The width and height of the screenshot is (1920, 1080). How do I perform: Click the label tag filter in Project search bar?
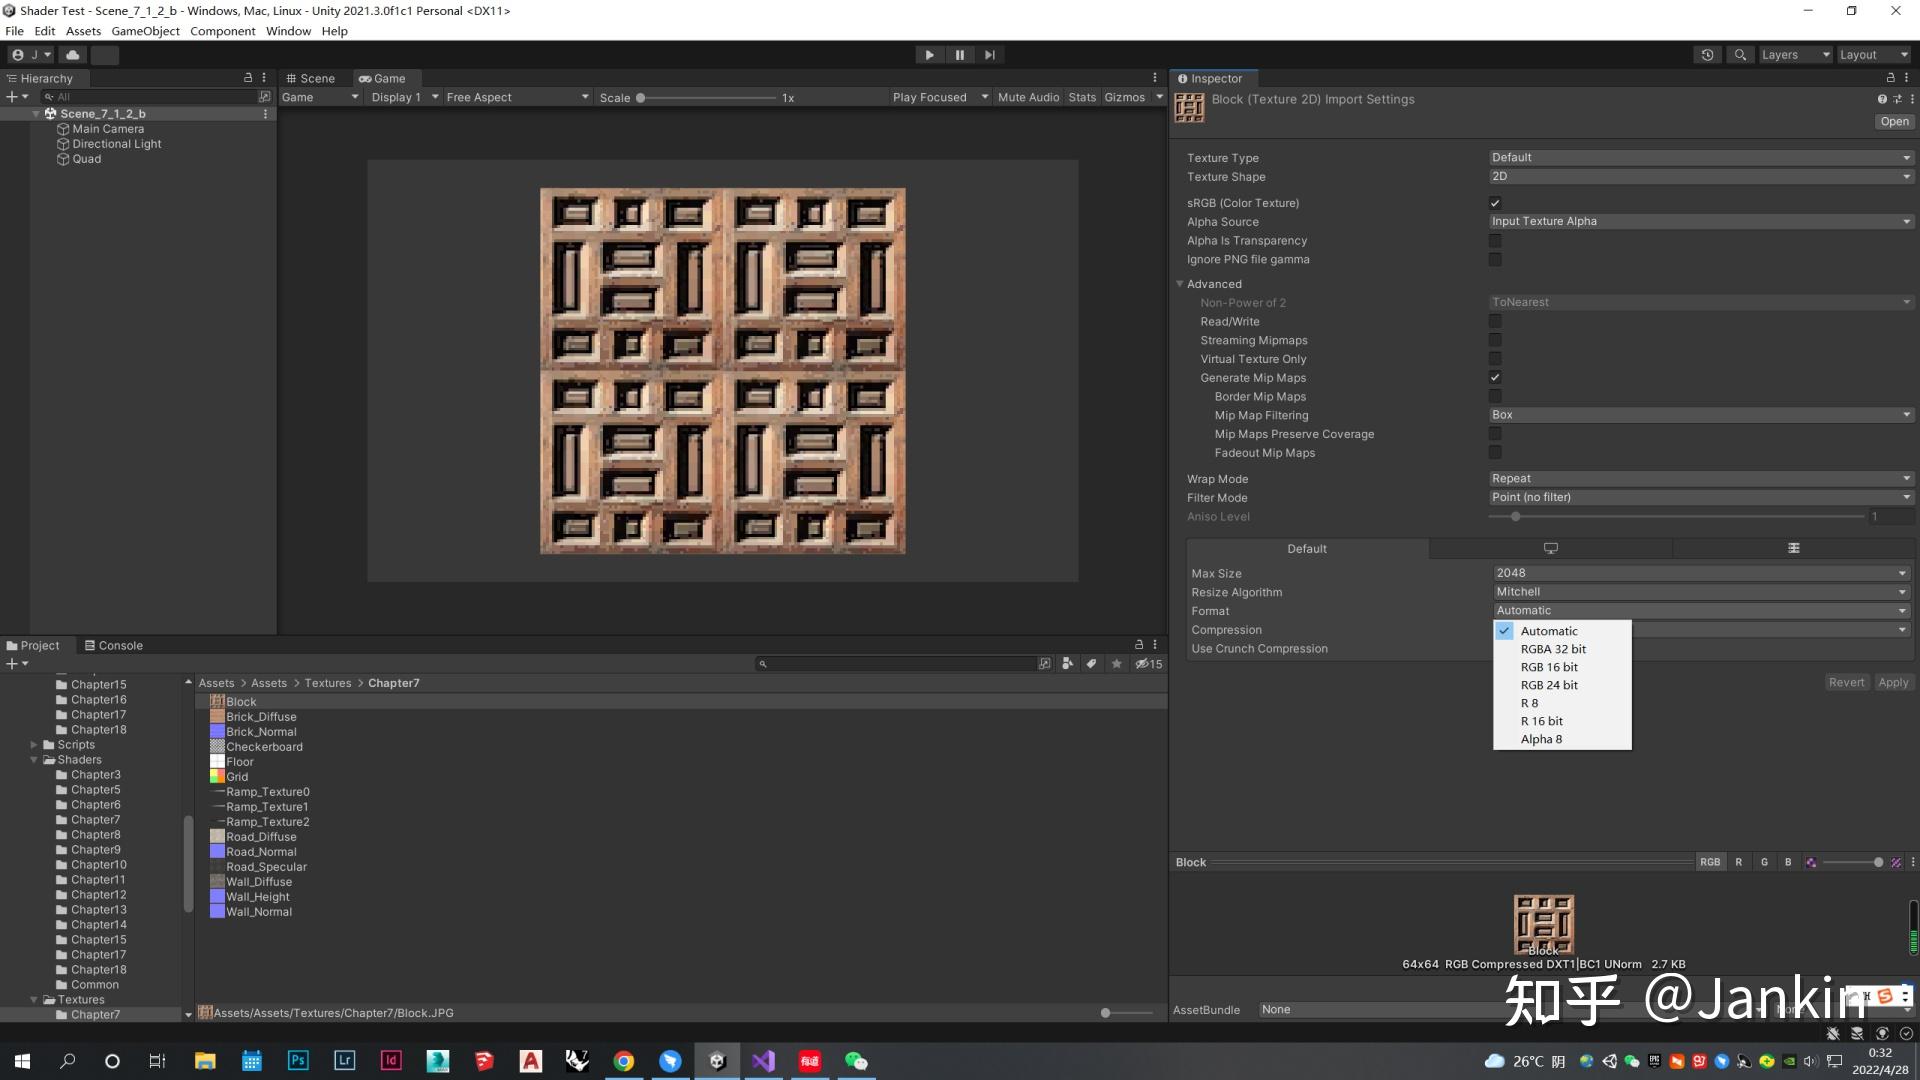tap(1091, 663)
